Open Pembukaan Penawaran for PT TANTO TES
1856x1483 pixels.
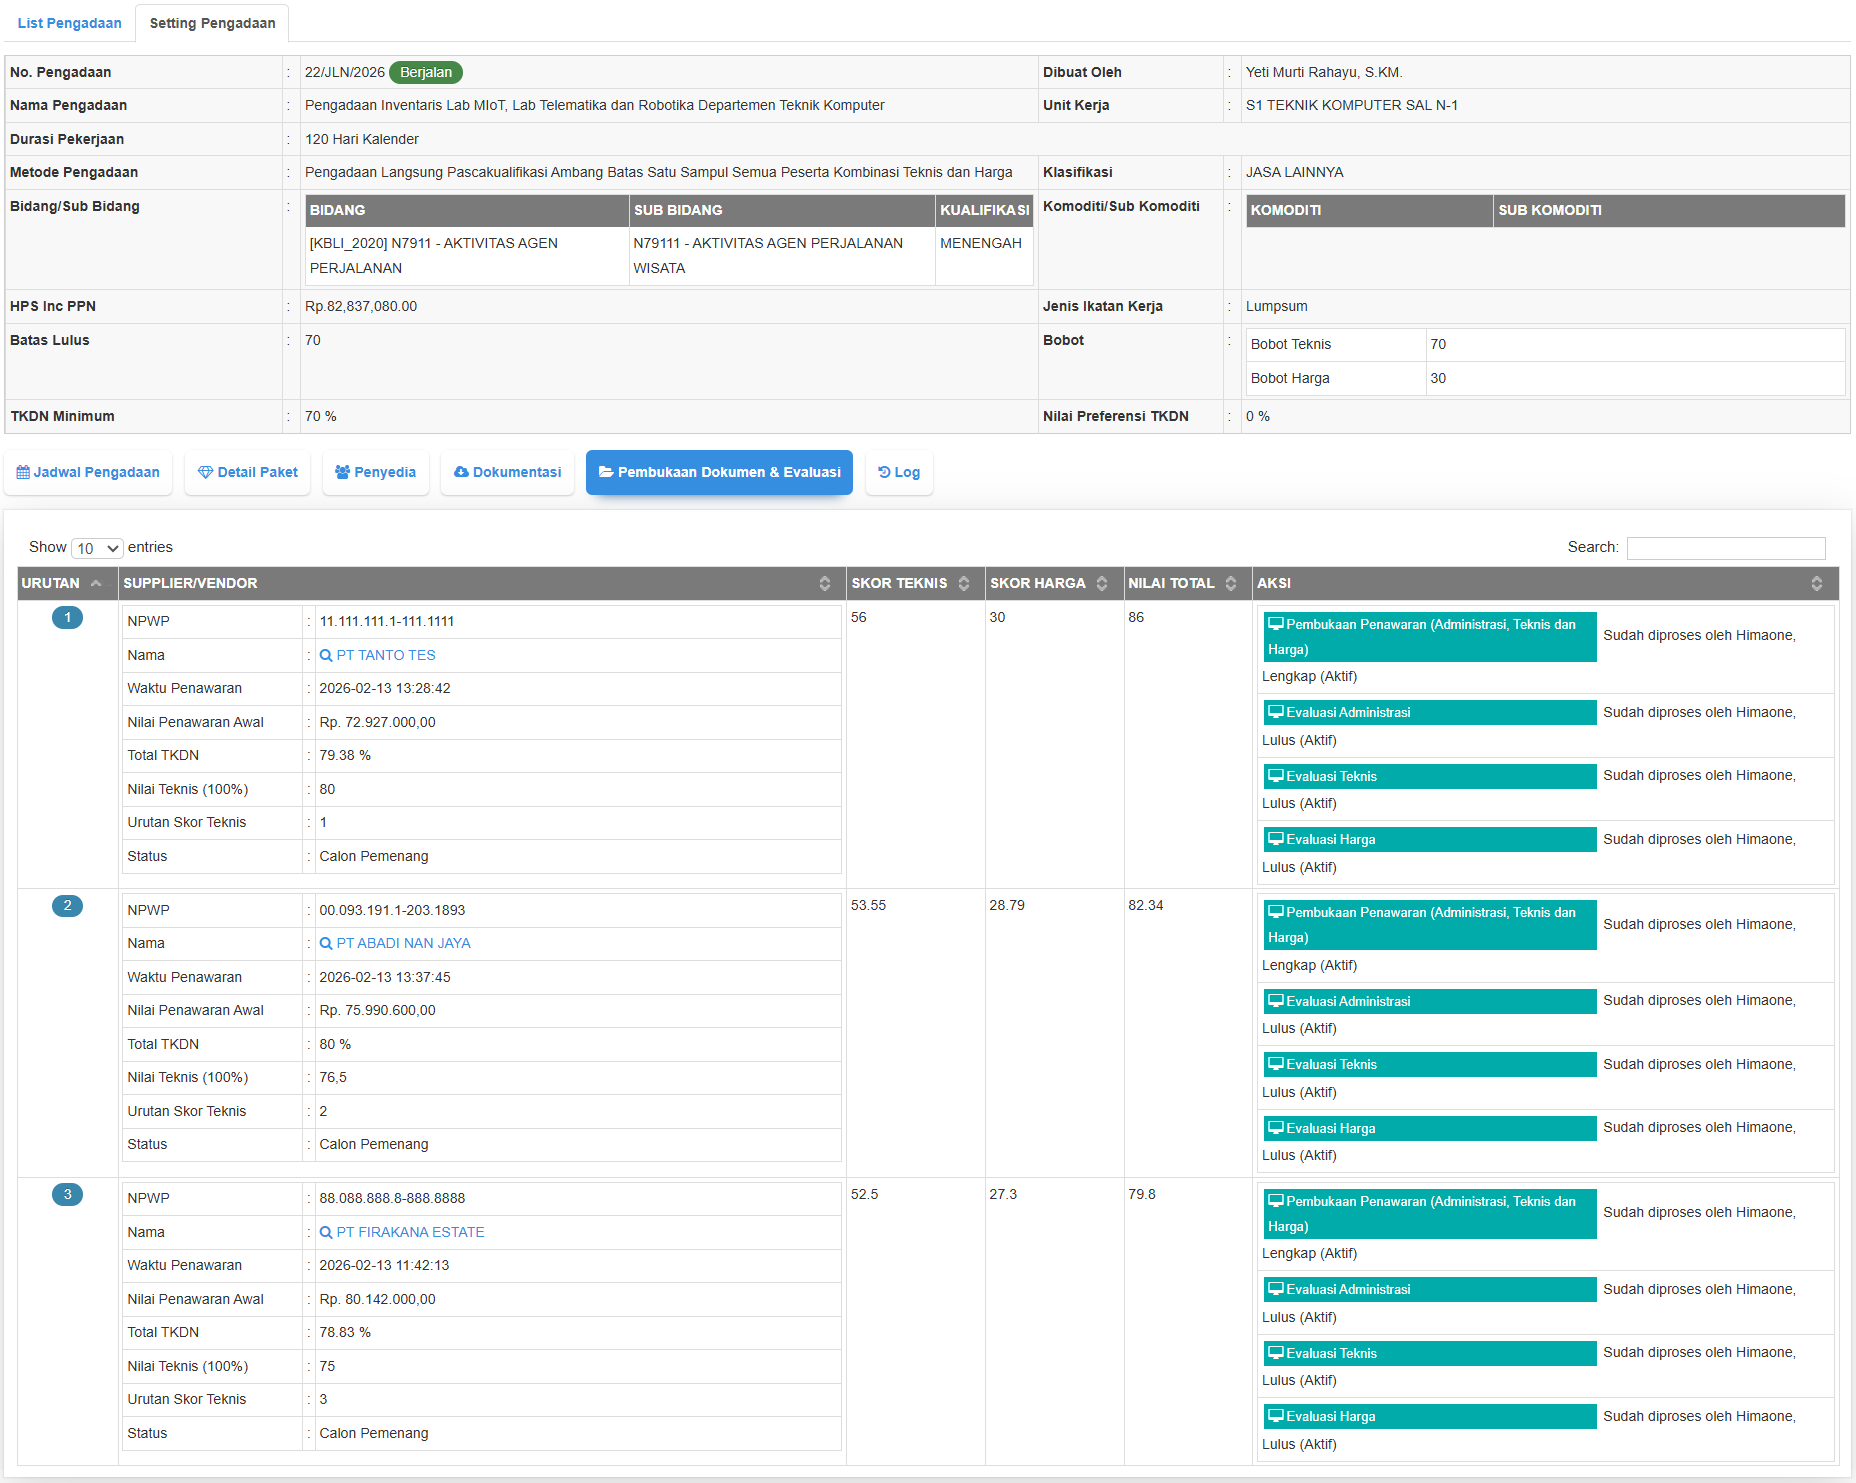(x=1429, y=636)
